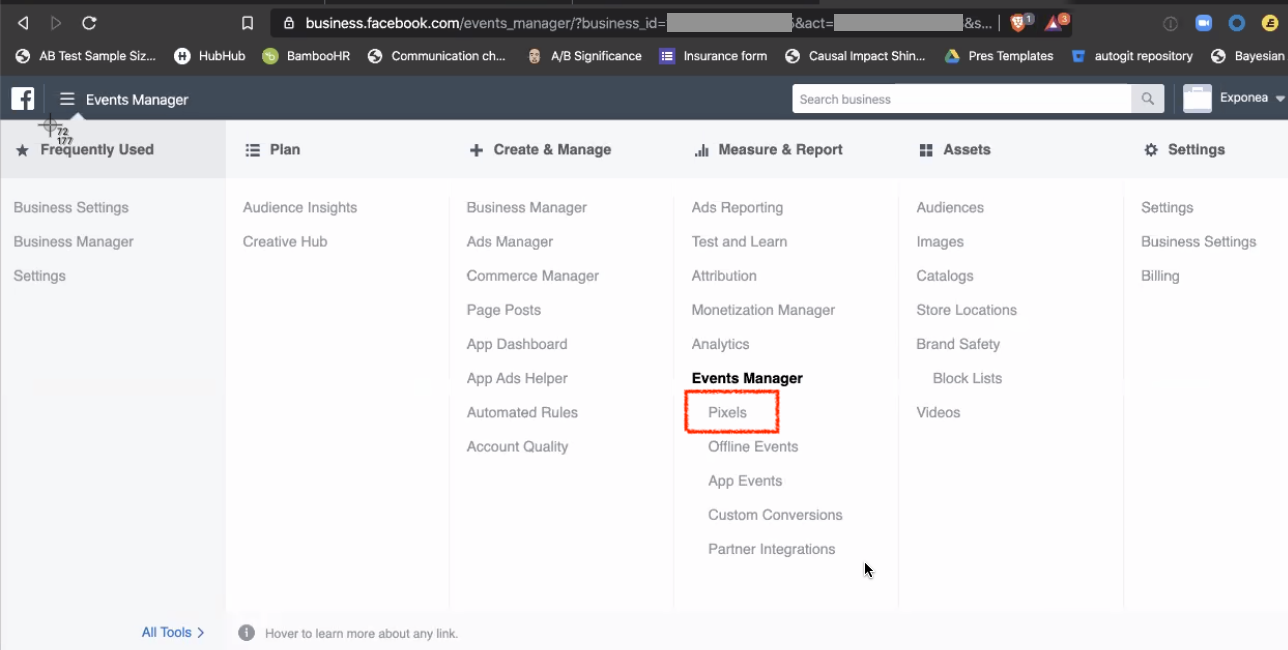Click the Facebook logo icon
This screenshot has width=1288, height=650.
(23, 98)
